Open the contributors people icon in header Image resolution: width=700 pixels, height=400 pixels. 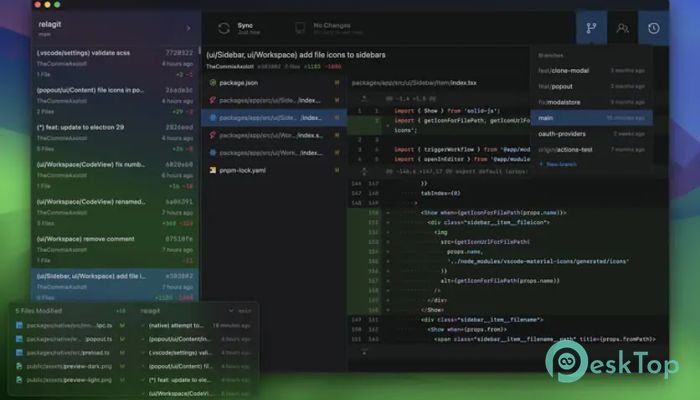point(622,28)
